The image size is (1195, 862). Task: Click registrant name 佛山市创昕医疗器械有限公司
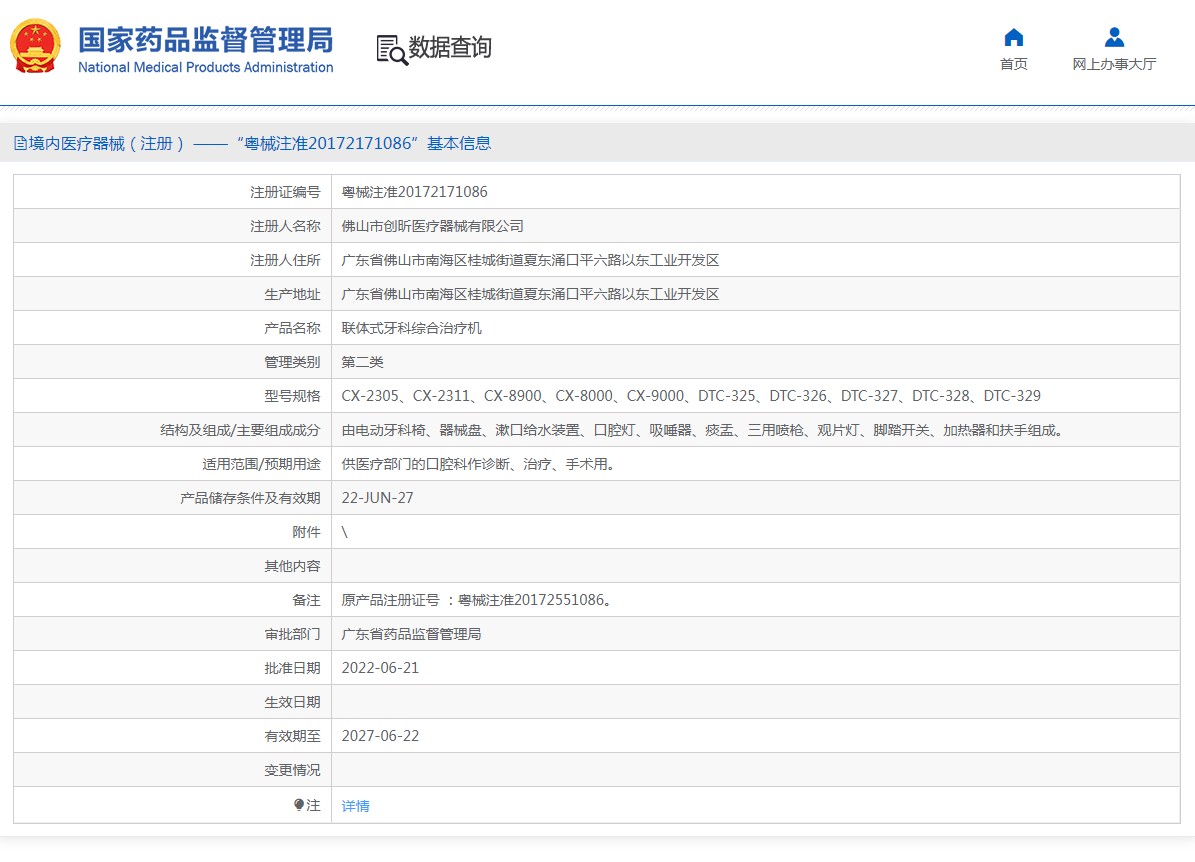pyautogui.click(x=432, y=226)
